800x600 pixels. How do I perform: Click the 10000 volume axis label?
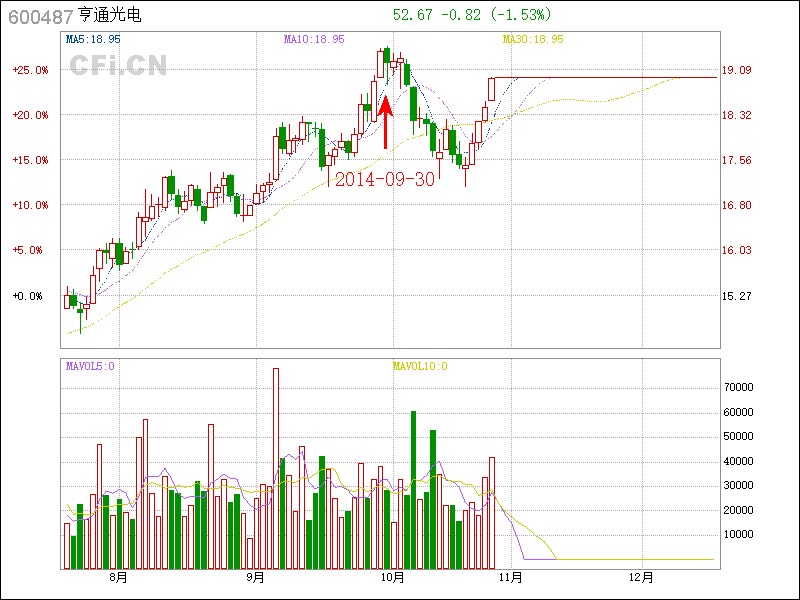pyautogui.click(x=738, y=534)
